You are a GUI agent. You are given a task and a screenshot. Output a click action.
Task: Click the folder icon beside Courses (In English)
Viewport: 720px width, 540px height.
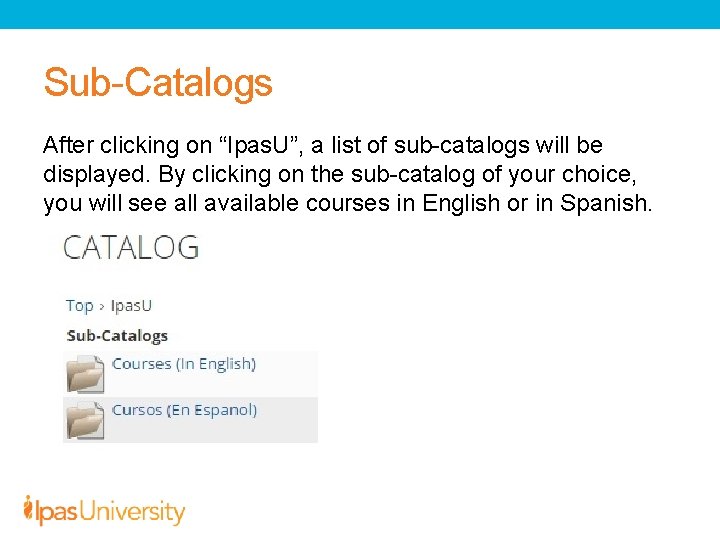[x=85, y=376]
